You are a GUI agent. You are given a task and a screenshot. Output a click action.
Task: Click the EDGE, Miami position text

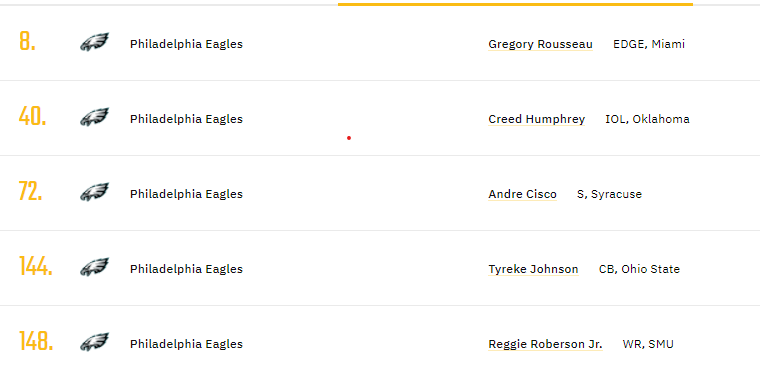point(649,44)
